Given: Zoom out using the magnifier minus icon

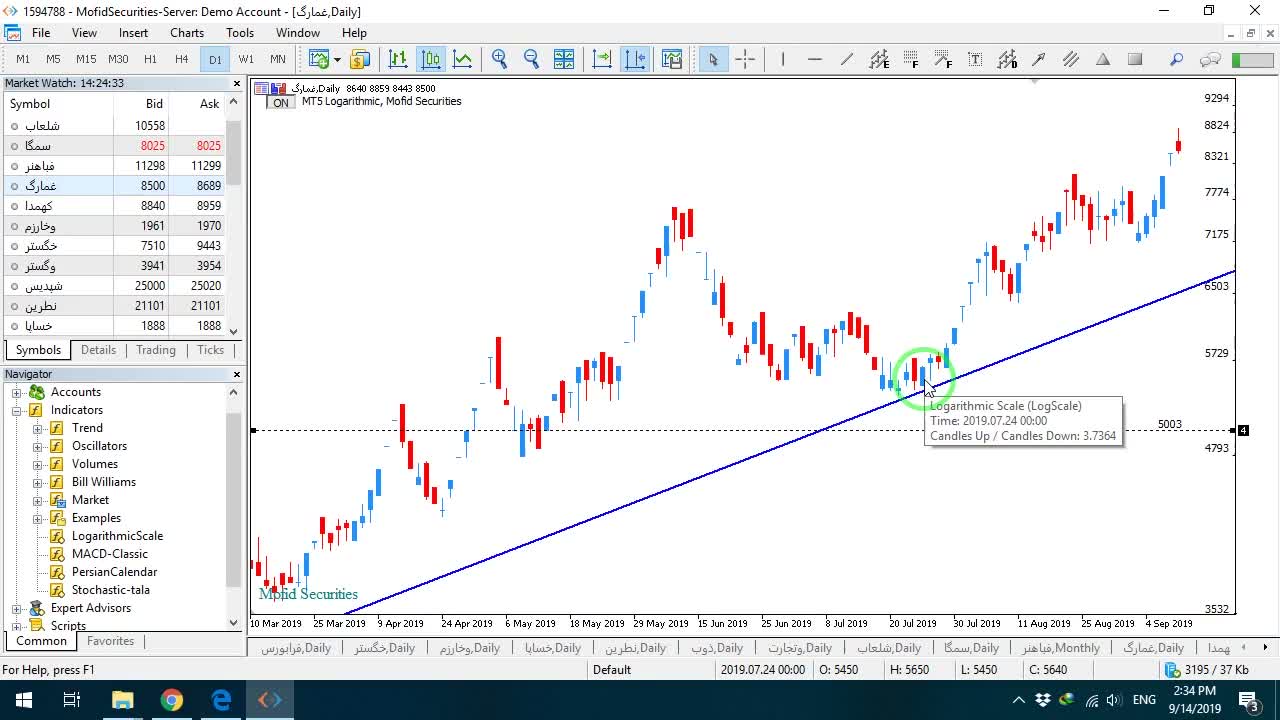Looking at the screenshot, I should pos(531,59).
